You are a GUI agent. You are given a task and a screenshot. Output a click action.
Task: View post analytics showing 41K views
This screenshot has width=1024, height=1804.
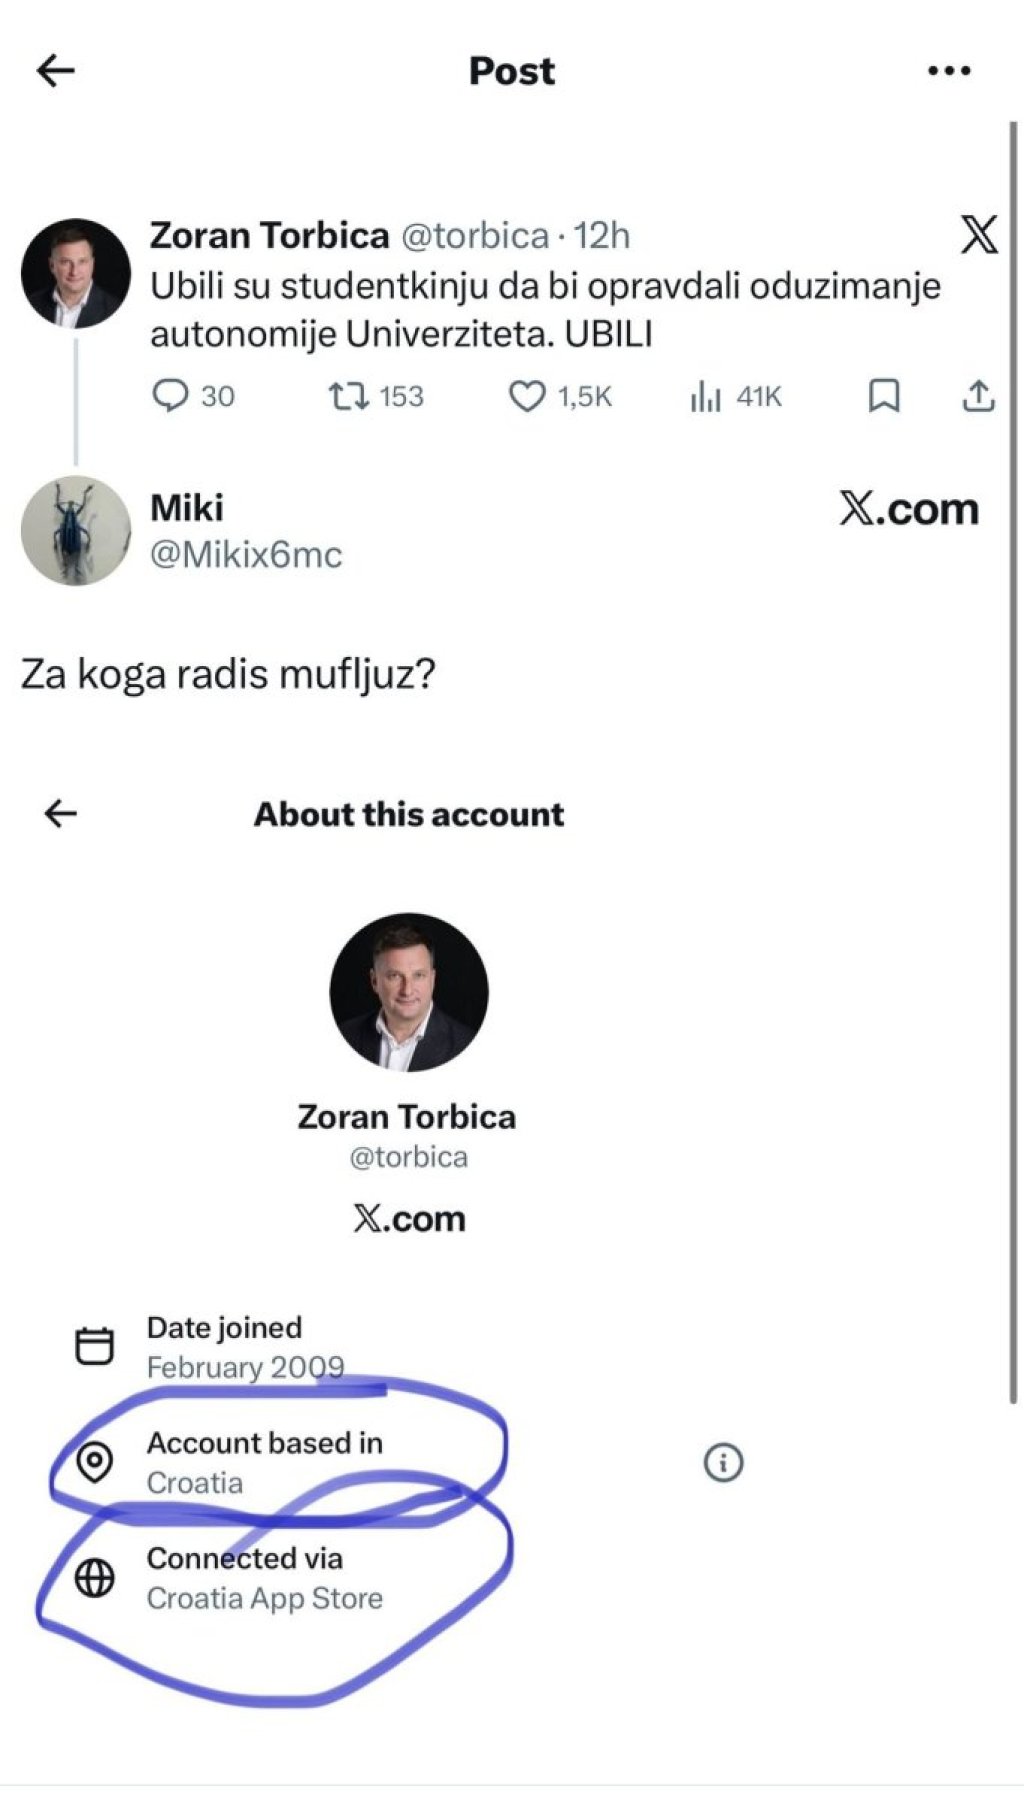click(705, 398)
